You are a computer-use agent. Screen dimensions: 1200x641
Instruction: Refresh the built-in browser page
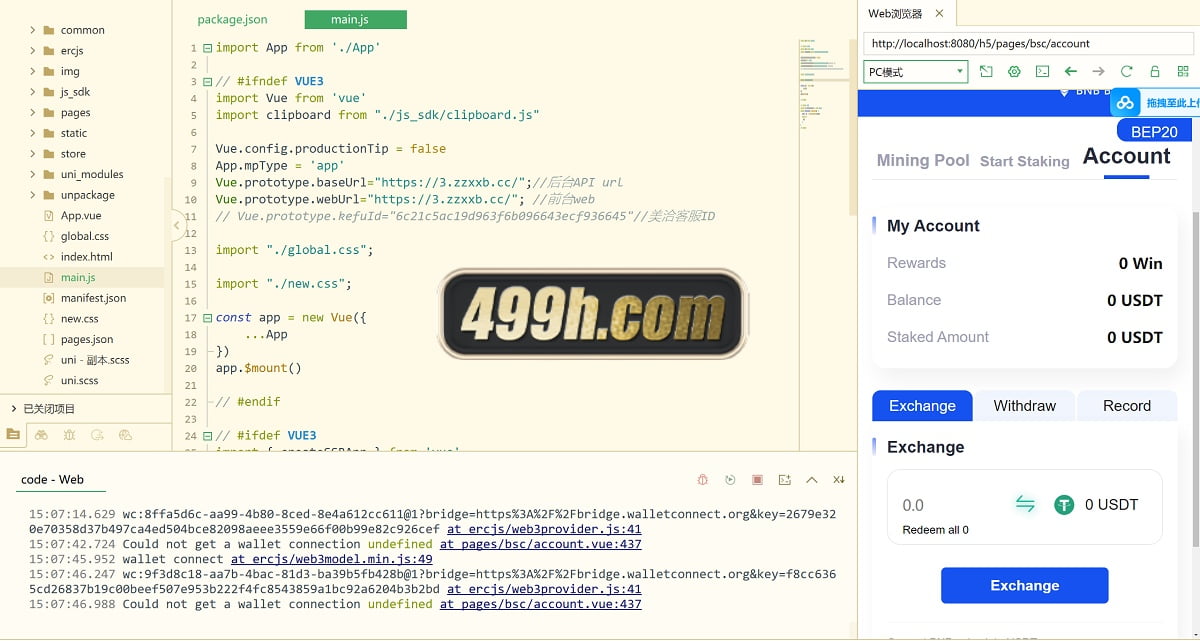(x=1126, y=72)
